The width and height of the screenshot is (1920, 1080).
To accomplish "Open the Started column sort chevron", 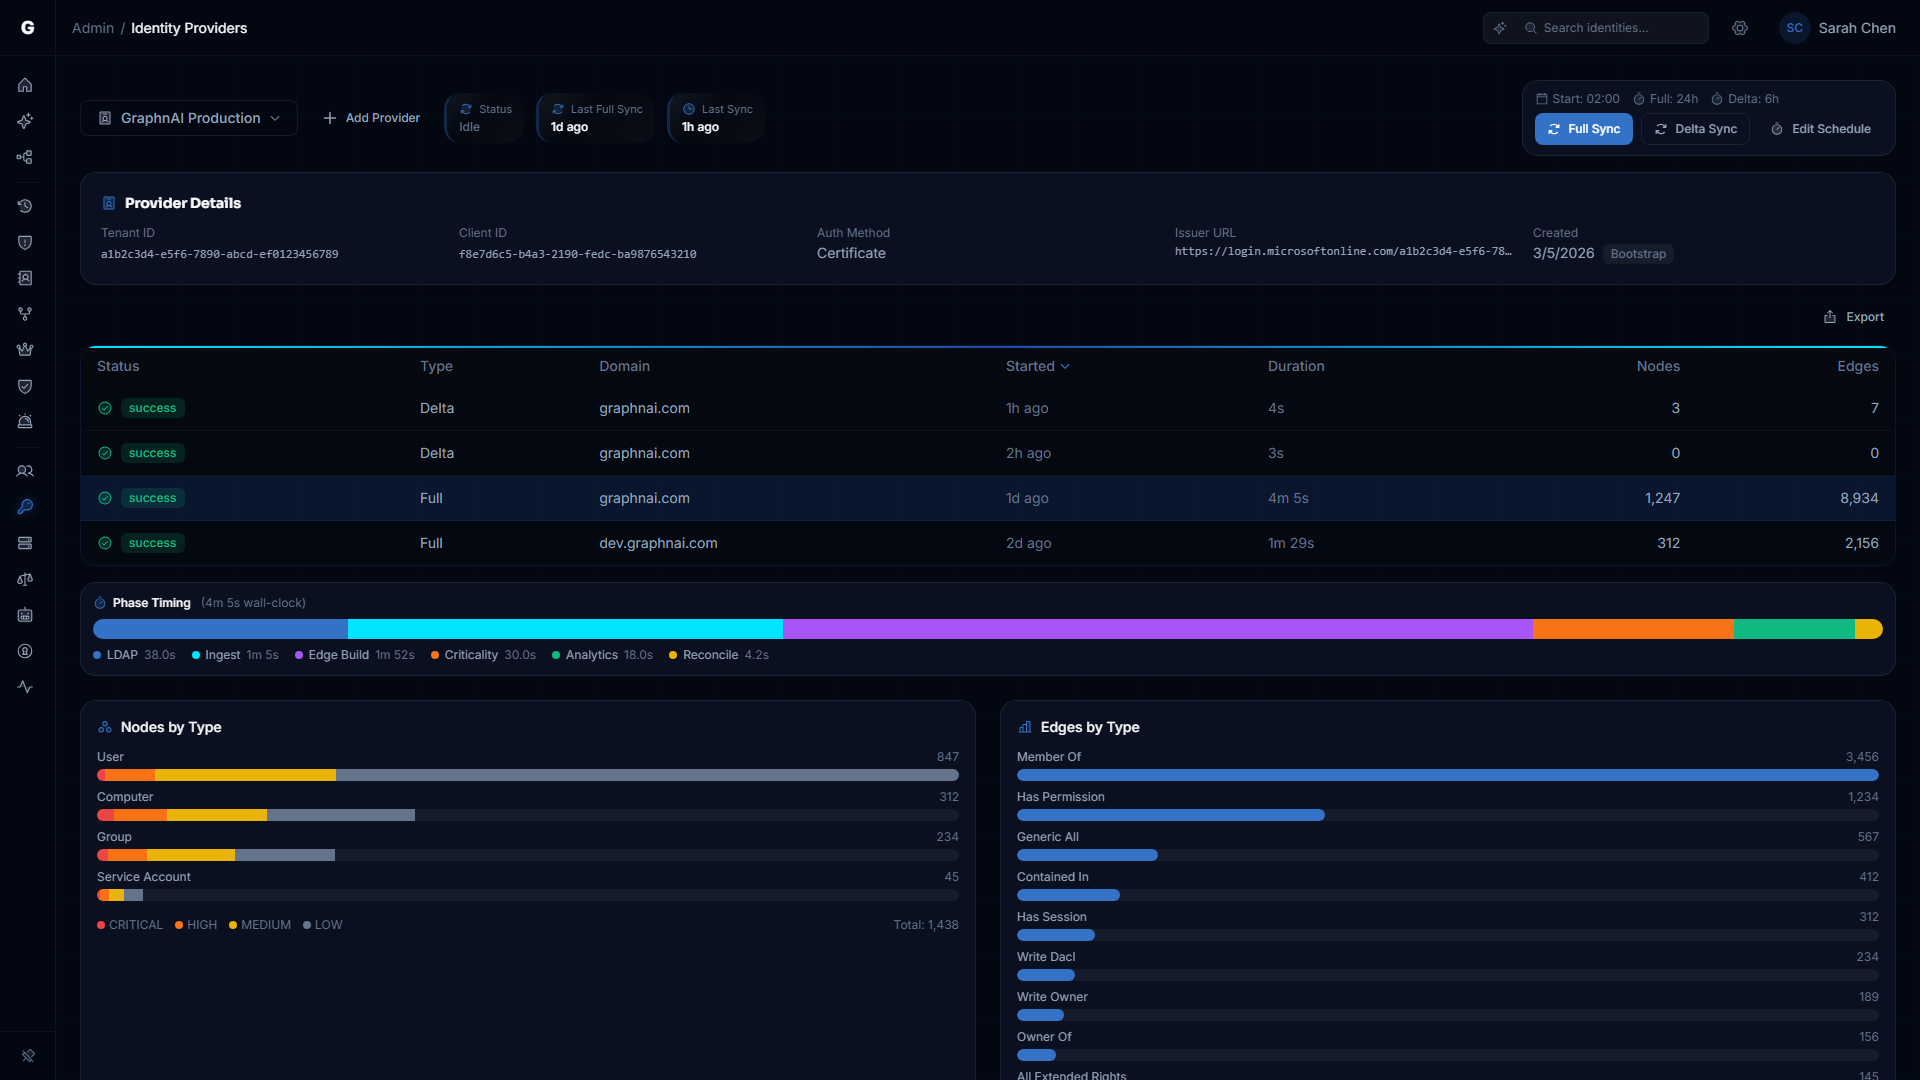I will tap(1064, 366).
